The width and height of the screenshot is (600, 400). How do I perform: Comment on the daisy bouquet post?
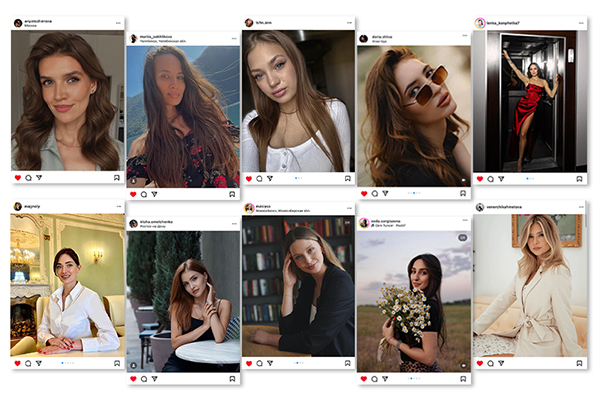tap(374, 379)
